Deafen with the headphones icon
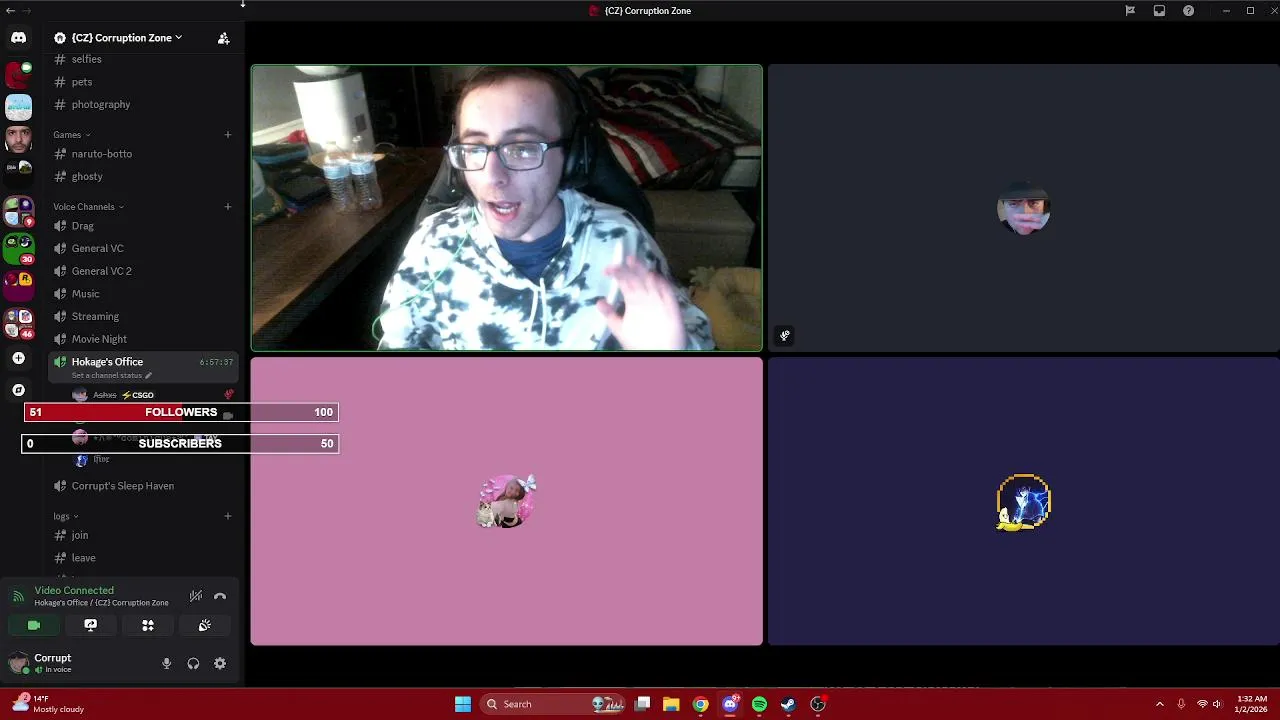The image size is (1280, 720). (193, 663)
